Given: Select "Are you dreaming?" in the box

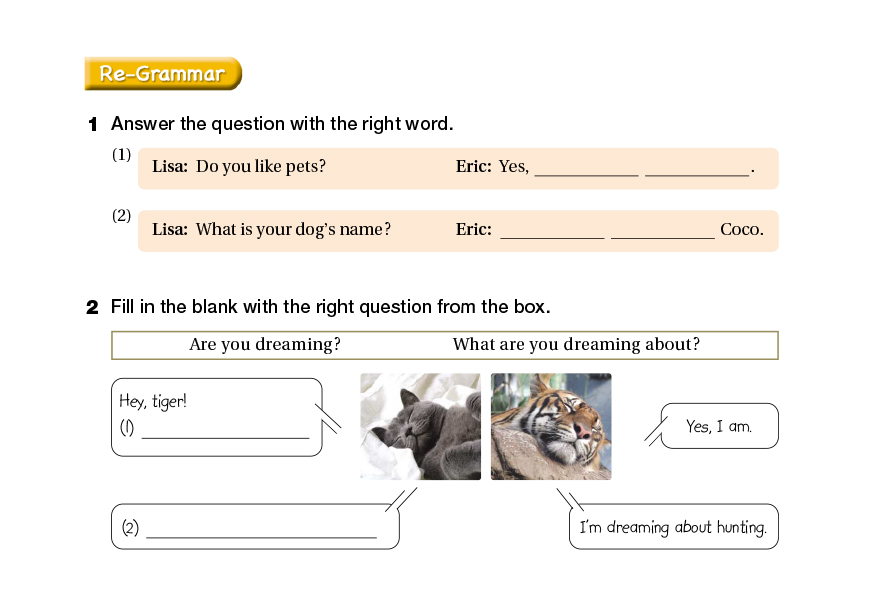Looking at the screenshot, I should coord(265,345).
